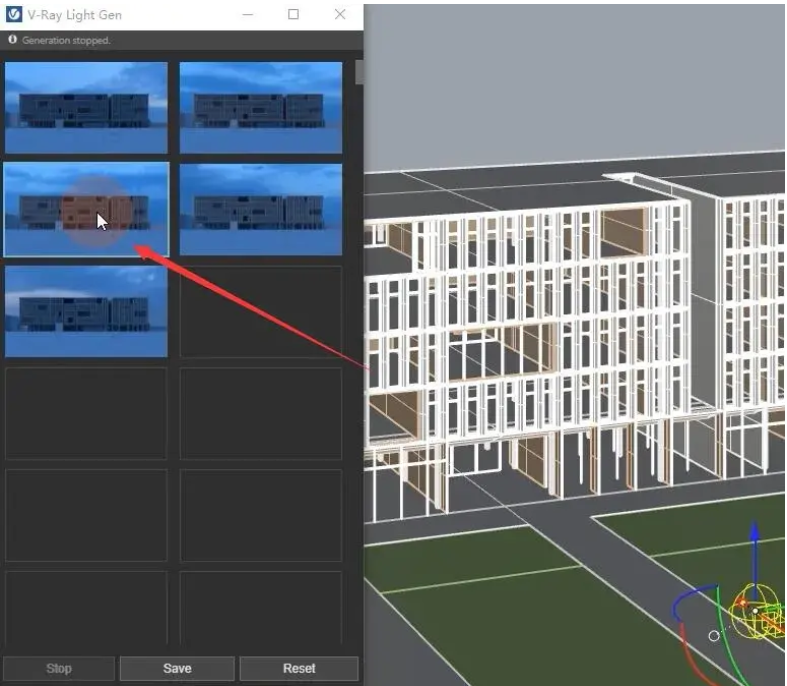Click the greyed-out Stop button
Viewport: 787px width, 686px height.
pyautogui.click(x=59, y=668)
